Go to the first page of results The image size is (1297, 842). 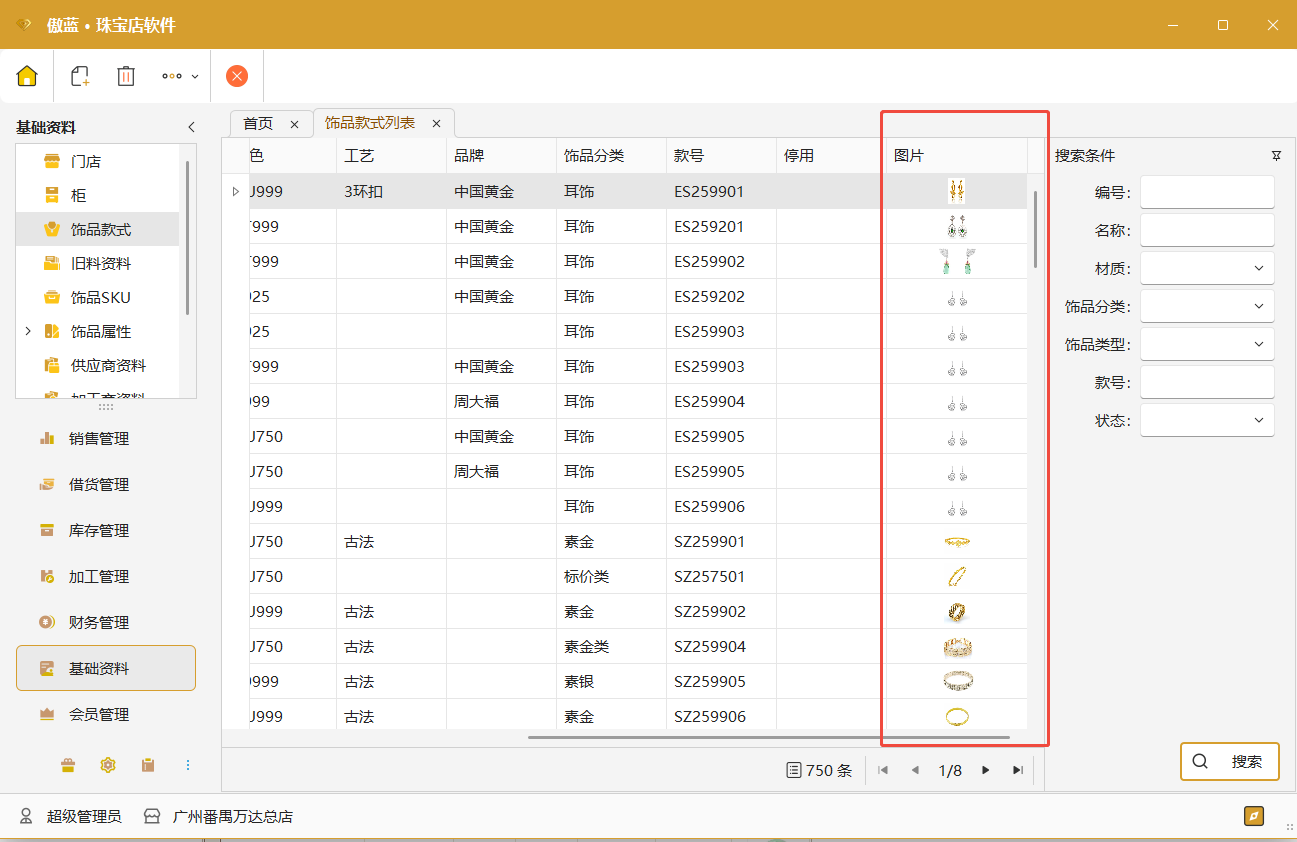pyautogui.click(x=883, y=770)
